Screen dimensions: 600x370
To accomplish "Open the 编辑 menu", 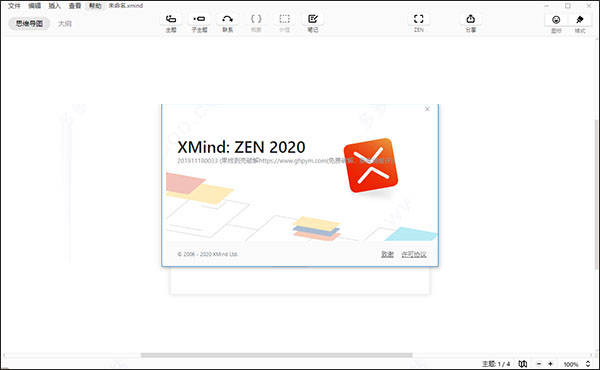I will (34, 6).
